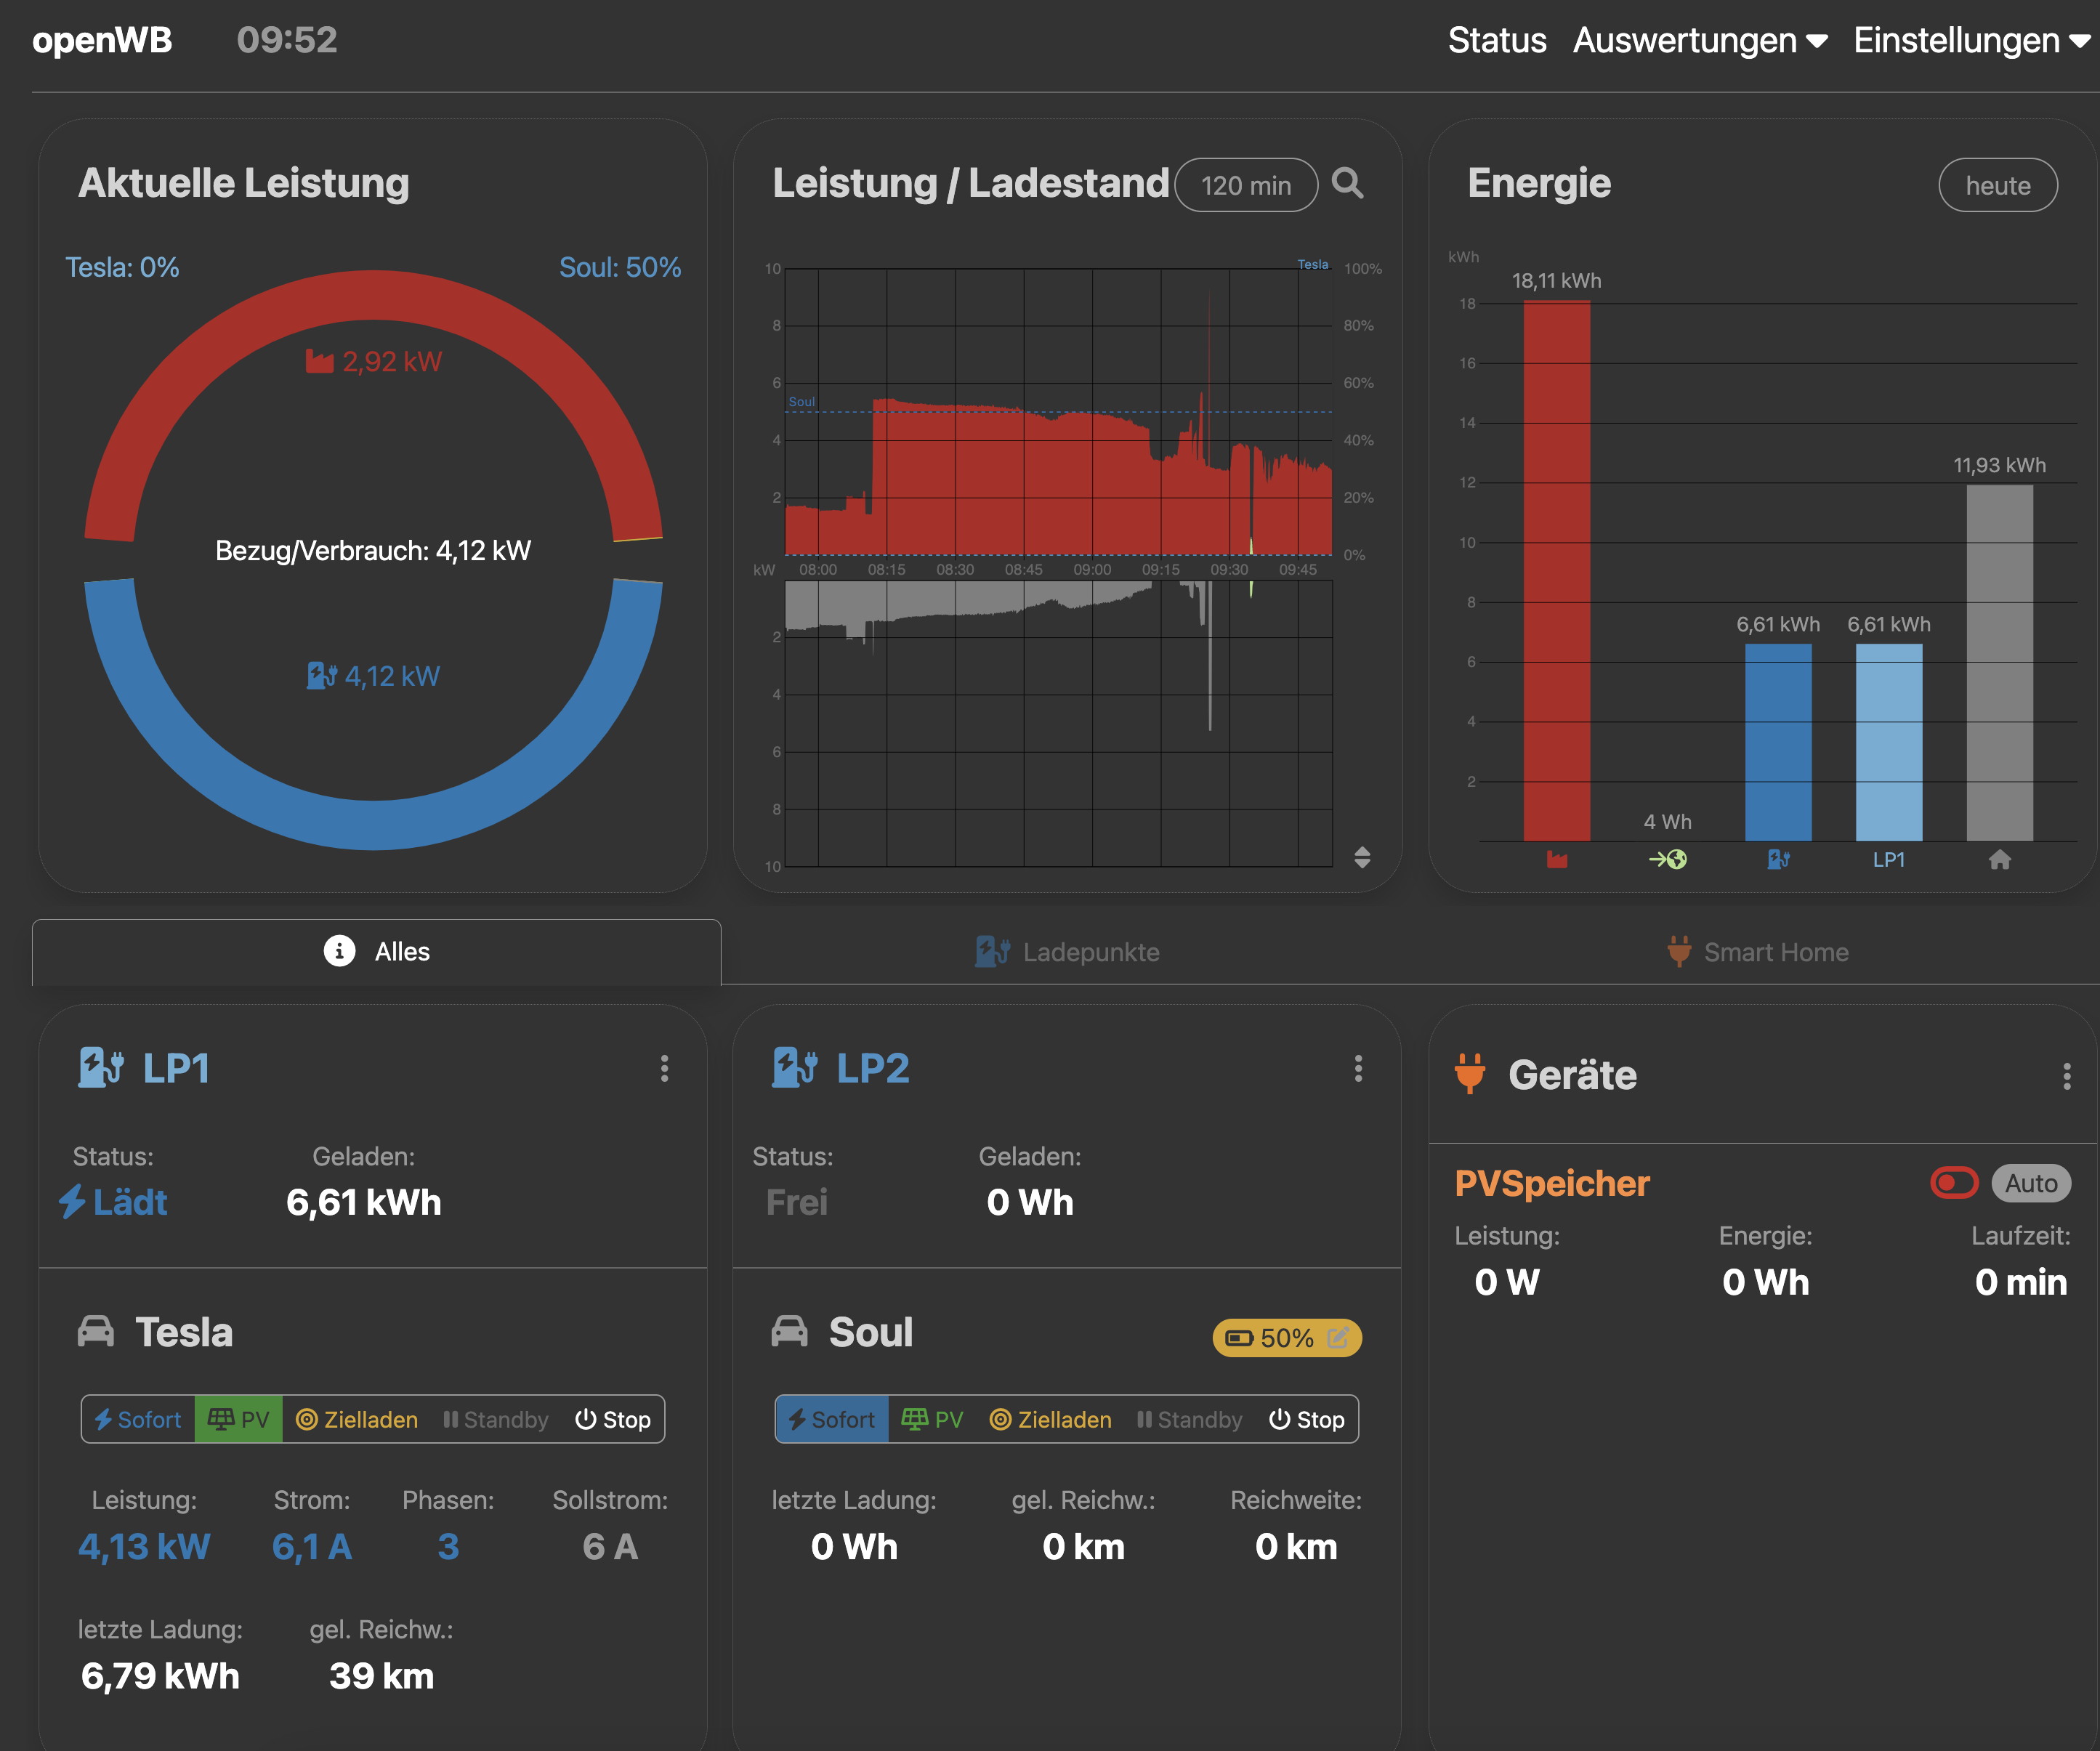This screenshot has height=1751, width=2100.
Task: Click the red grid bar in energy chart
Action: click(1556, 570)
